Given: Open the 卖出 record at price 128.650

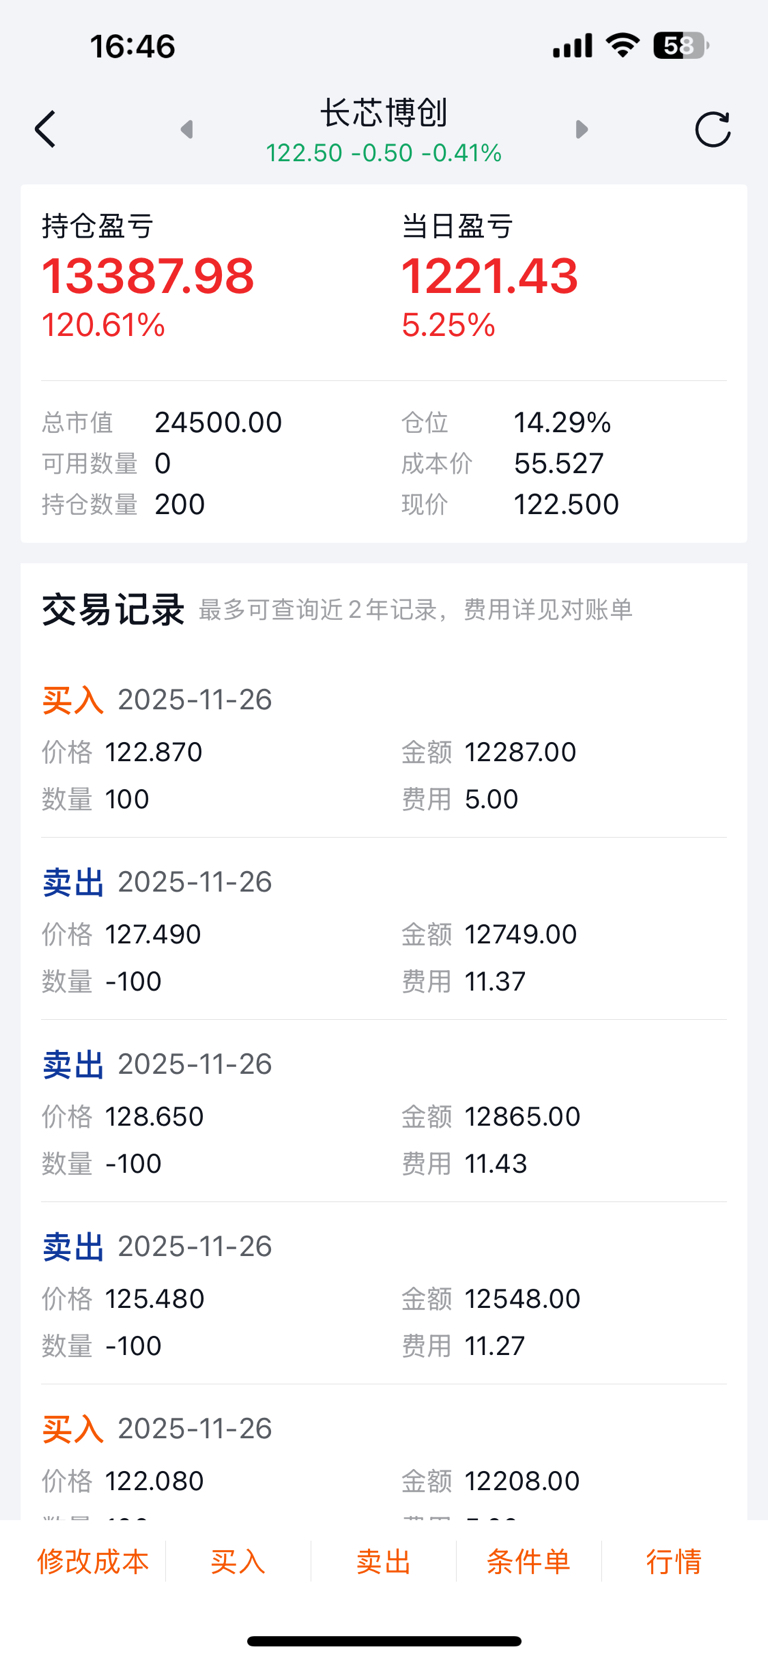Looking at the screenshot, I should (x=384, y=1114).
